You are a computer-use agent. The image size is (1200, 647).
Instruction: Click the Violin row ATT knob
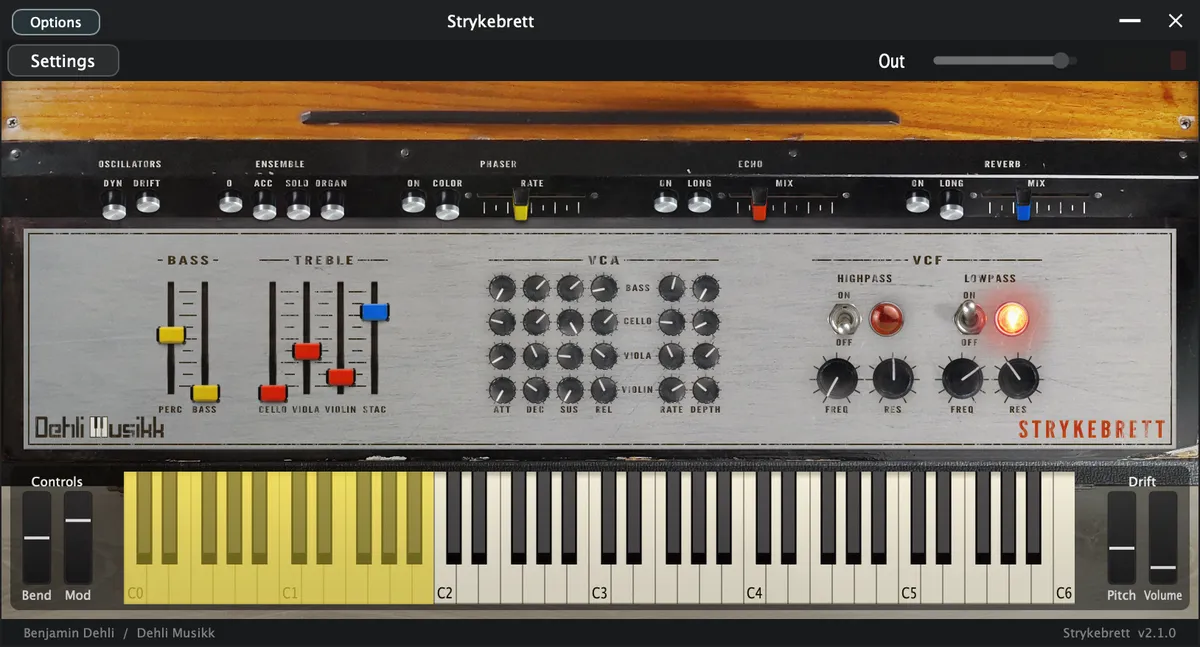(502, 390)
